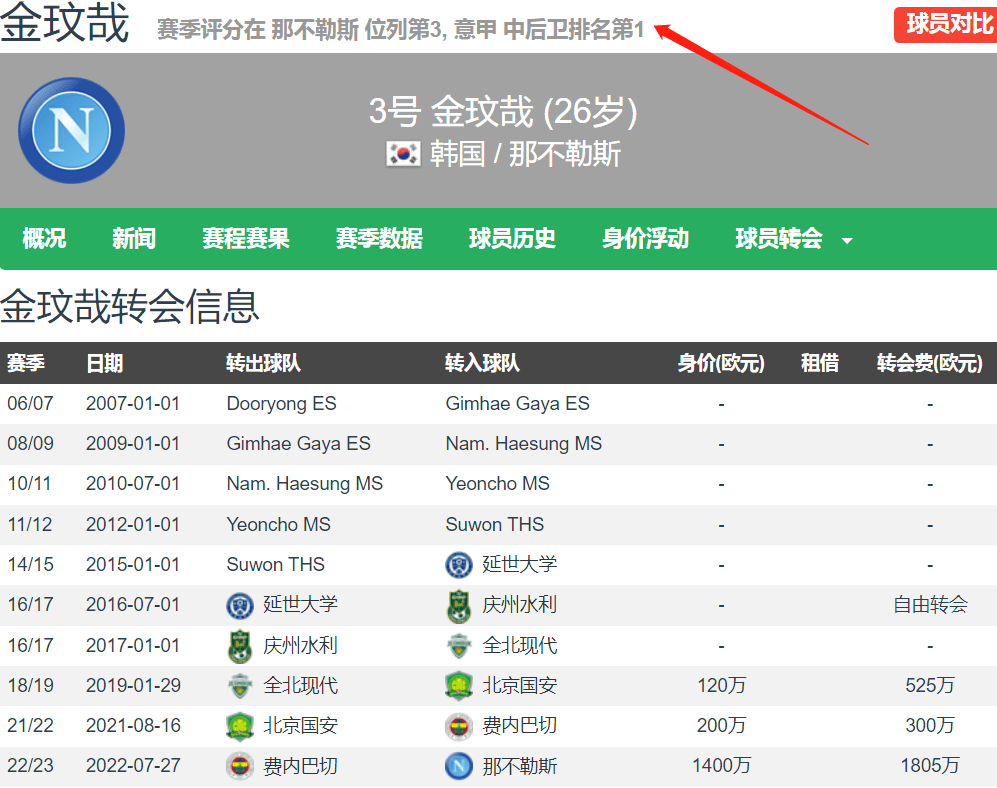Screen dimensions: 997x788
Task: Click the South Korea flag icon
Action: [403, 154]
